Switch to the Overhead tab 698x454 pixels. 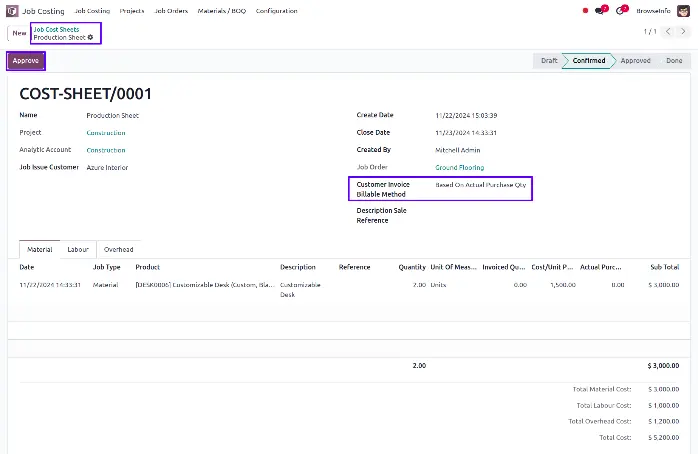(x=119, y=249)
